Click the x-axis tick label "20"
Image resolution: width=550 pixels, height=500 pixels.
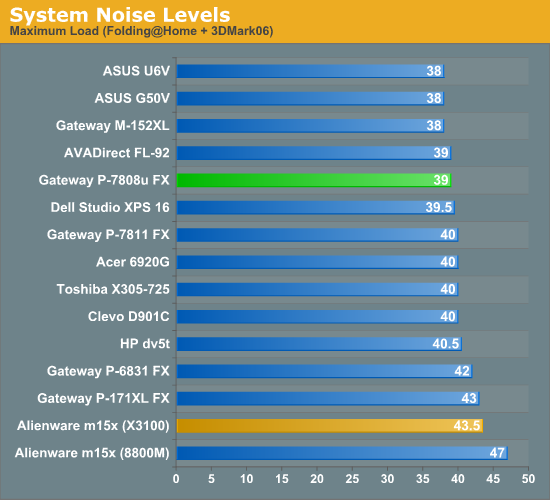(x=317, y=479)
